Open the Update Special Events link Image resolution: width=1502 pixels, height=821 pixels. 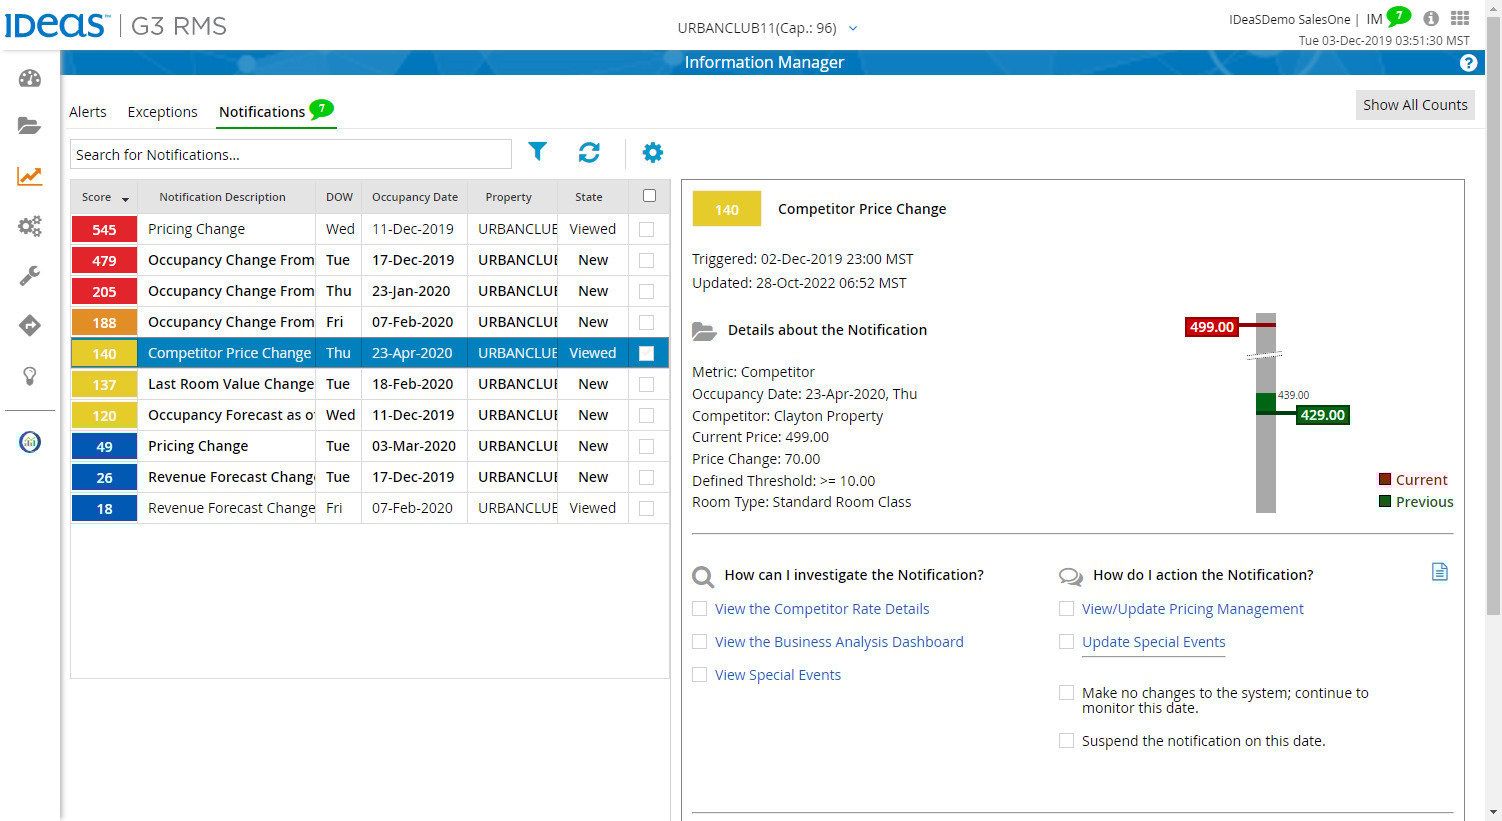pos(1152,641)
